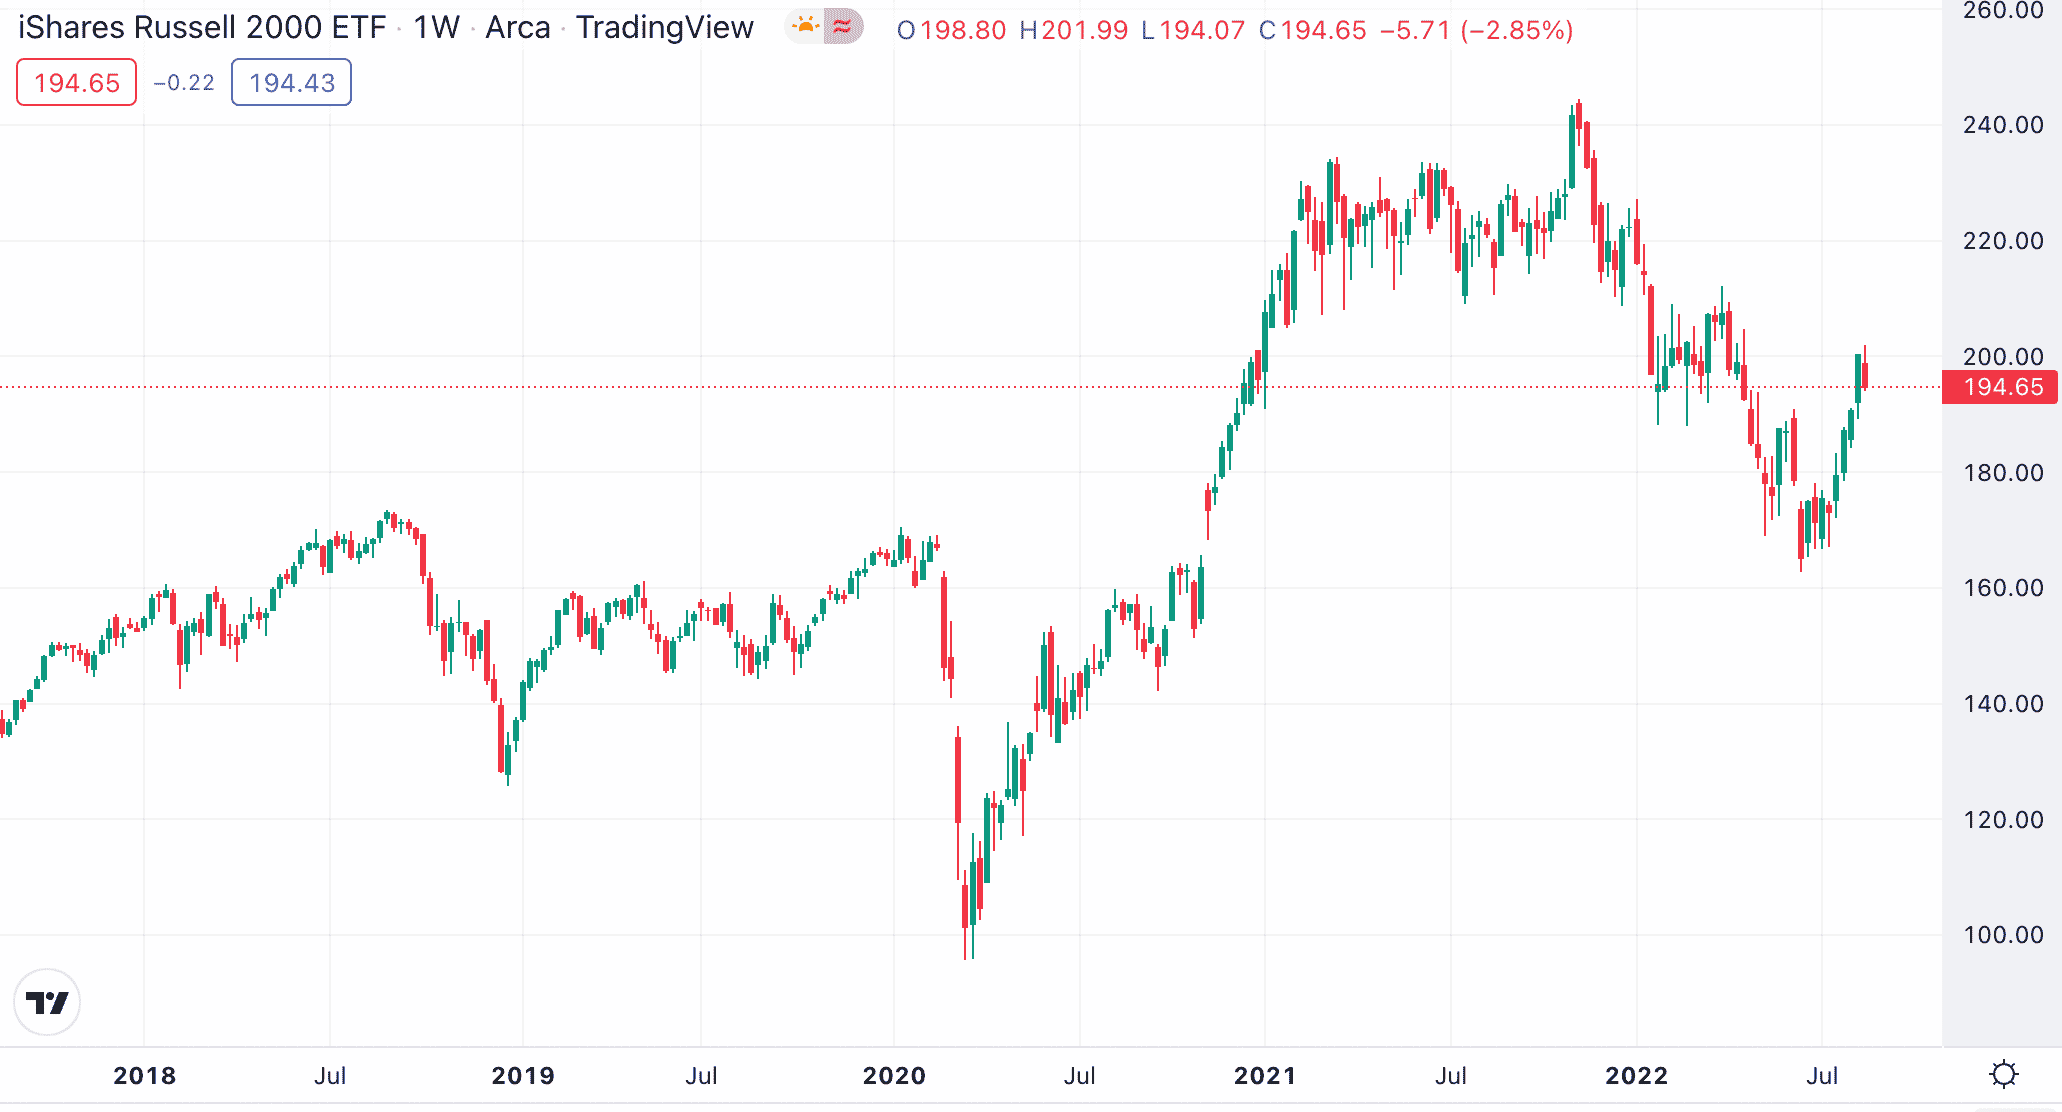Click the 160.00 price axis label

(x=2003, y=588)
